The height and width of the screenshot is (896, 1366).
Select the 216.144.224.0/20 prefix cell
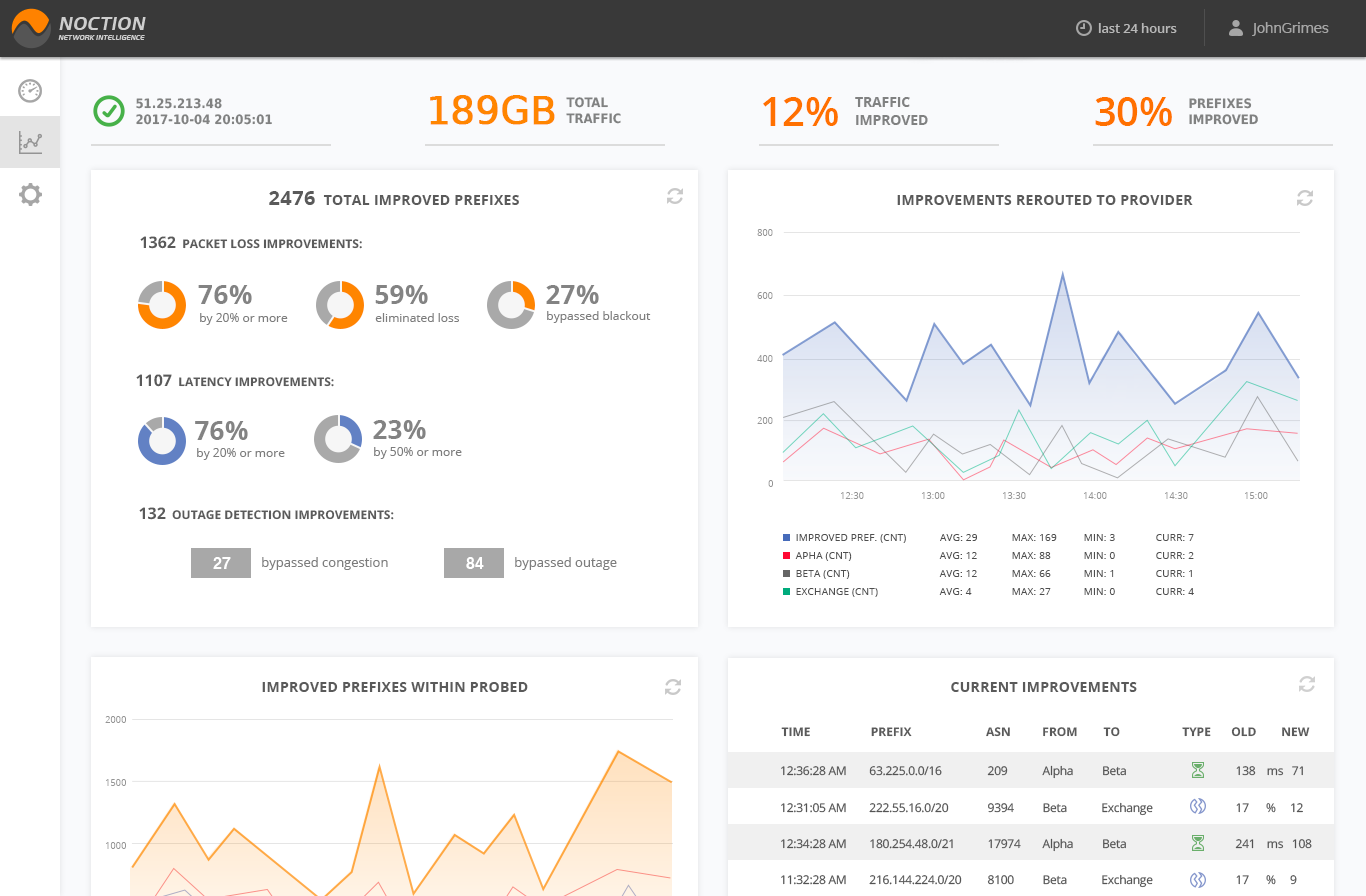[x=915, y=879]
